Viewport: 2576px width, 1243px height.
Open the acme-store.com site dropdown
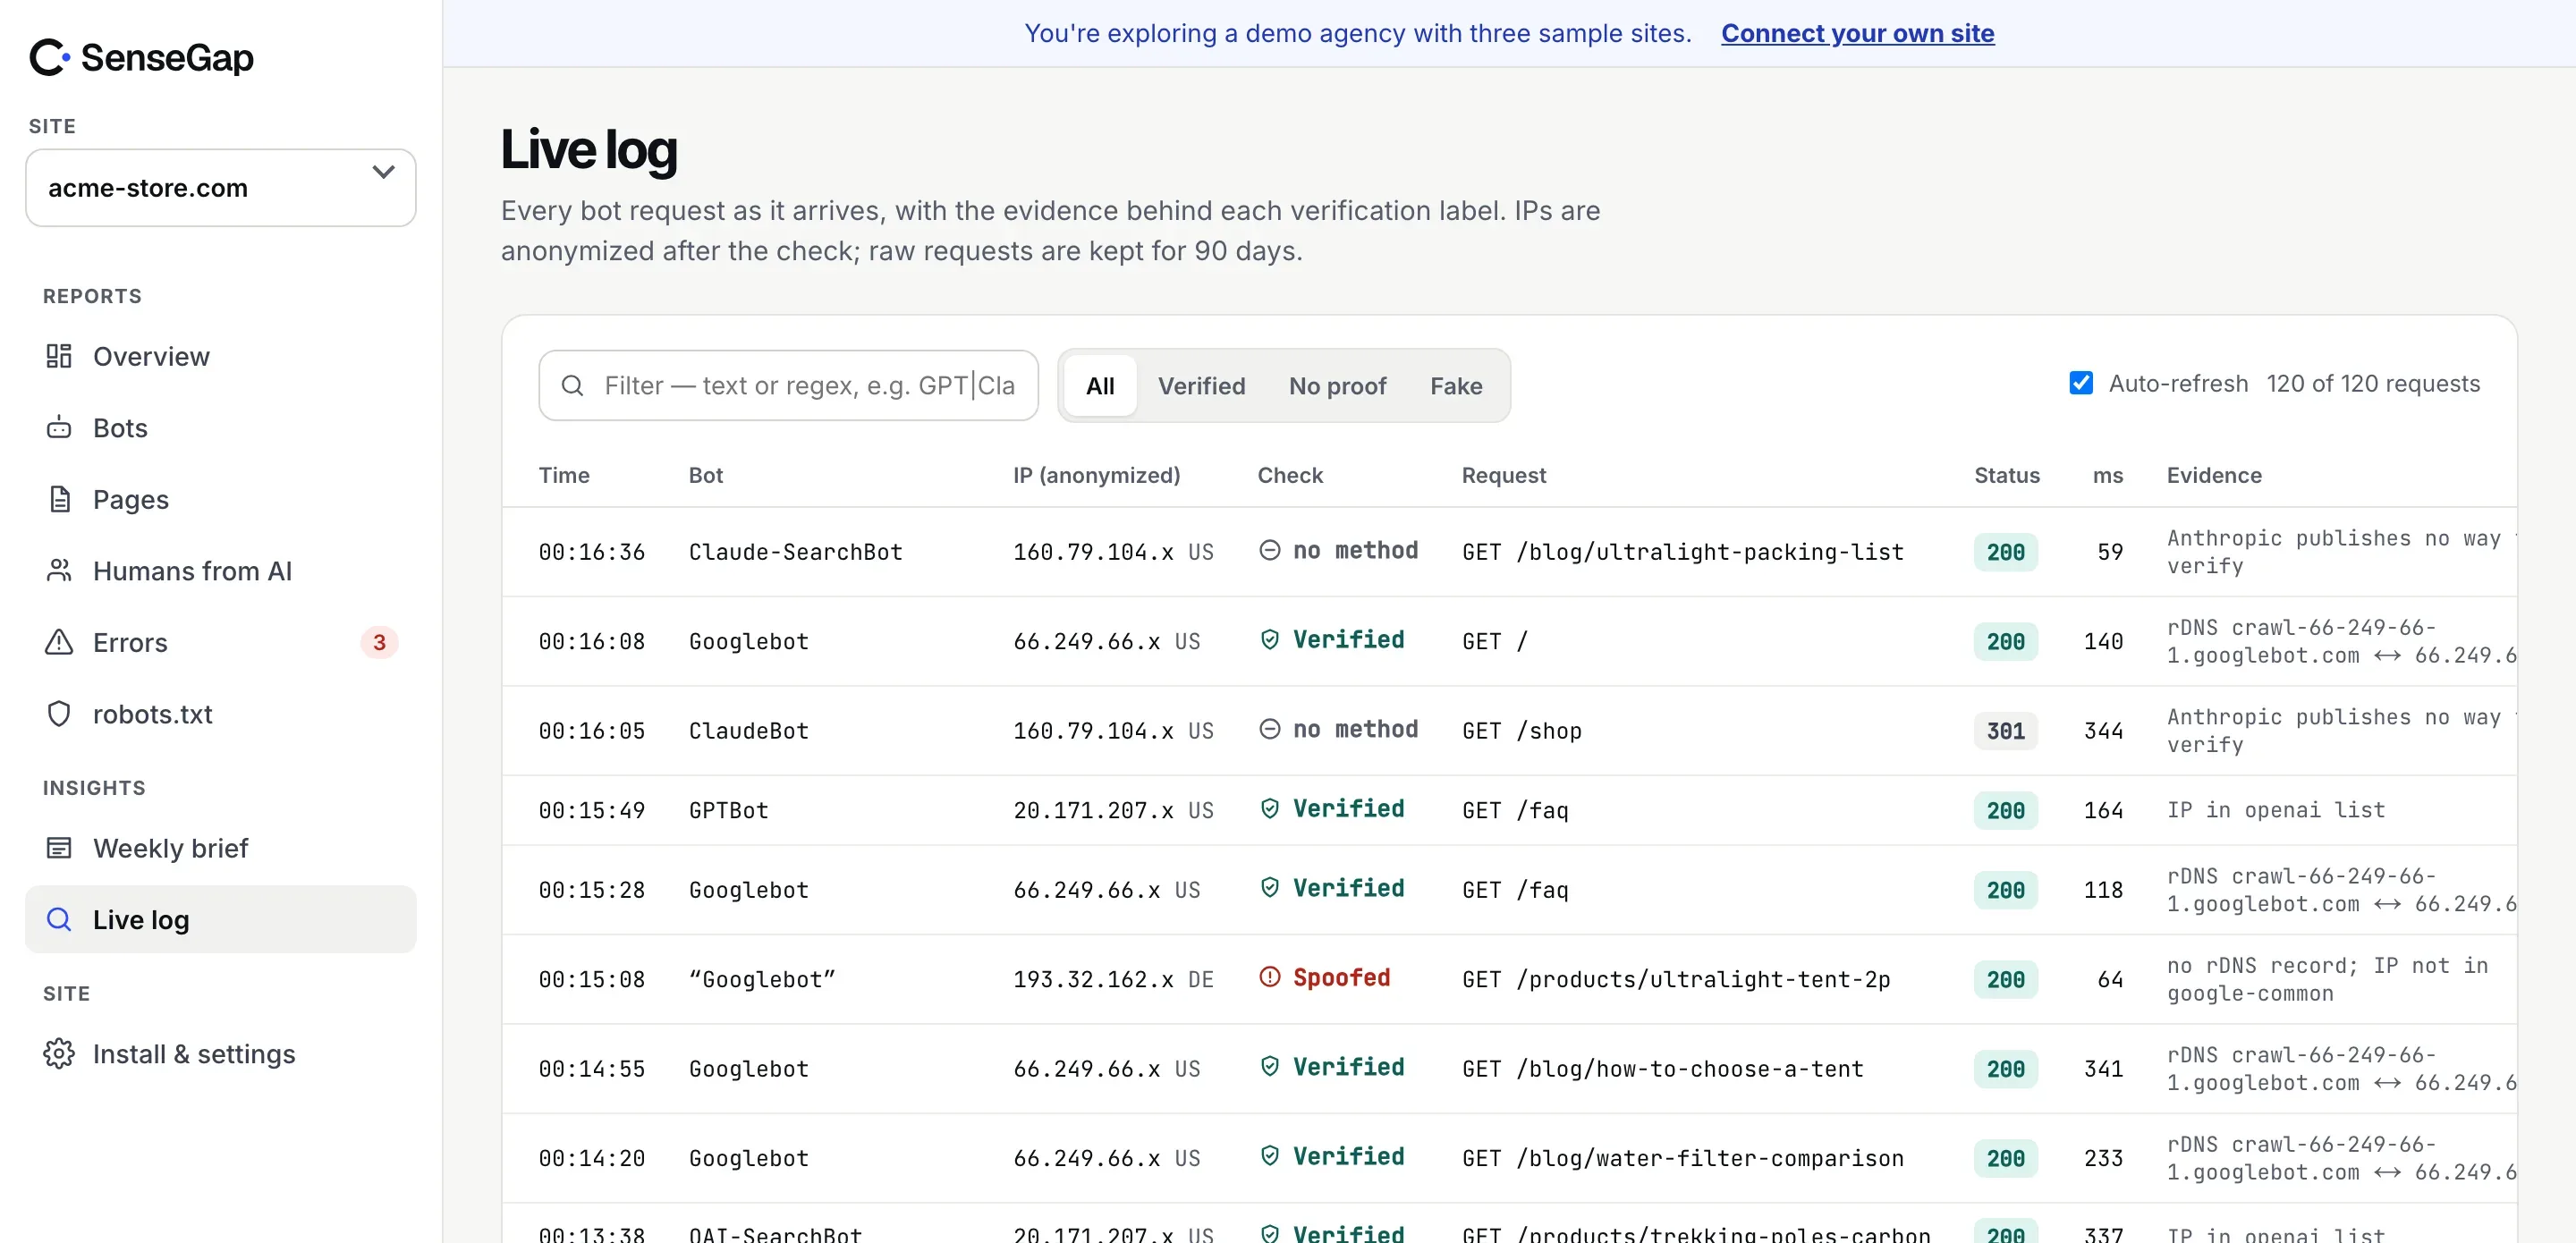[x=221, y=188]
